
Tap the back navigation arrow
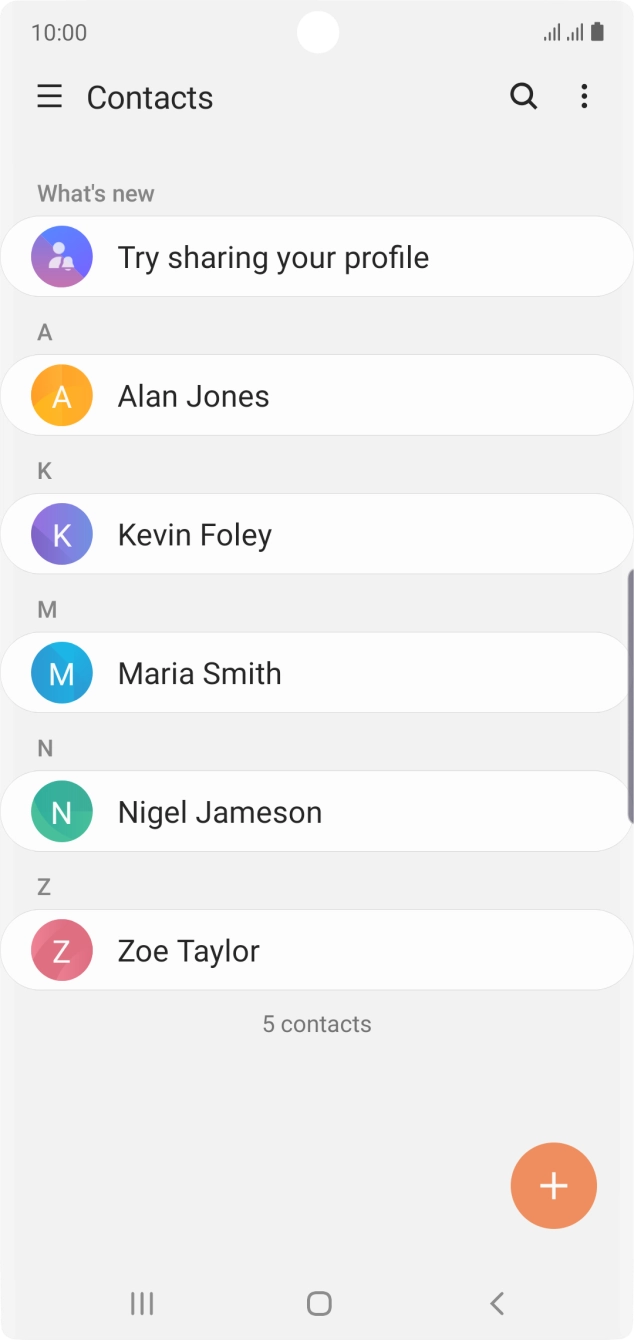tap(497, 1303)
